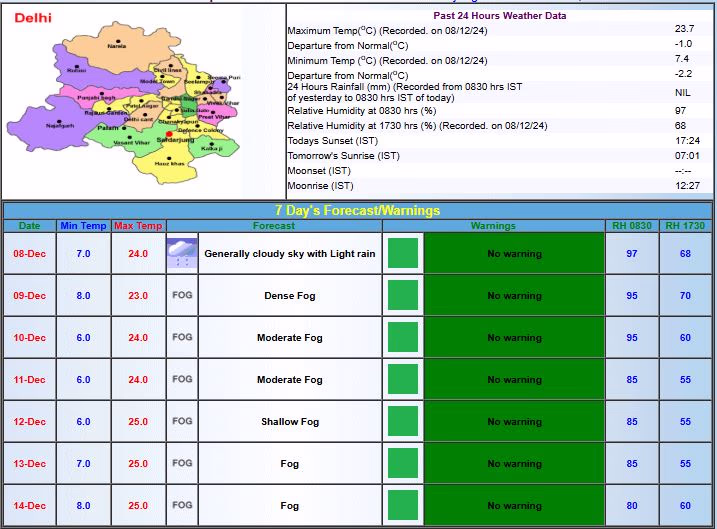This screenshot has height=529, width=717.
Task: Open the 14-Dec date entry
Action: pyautogui.click(x=29, y=506)
